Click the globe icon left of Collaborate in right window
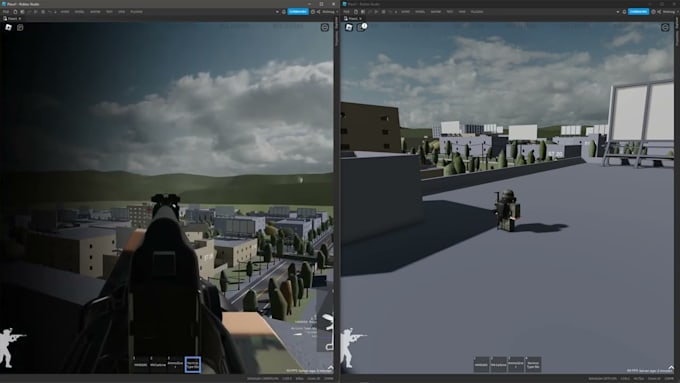The image size is (680, 383). coord(624,12)
